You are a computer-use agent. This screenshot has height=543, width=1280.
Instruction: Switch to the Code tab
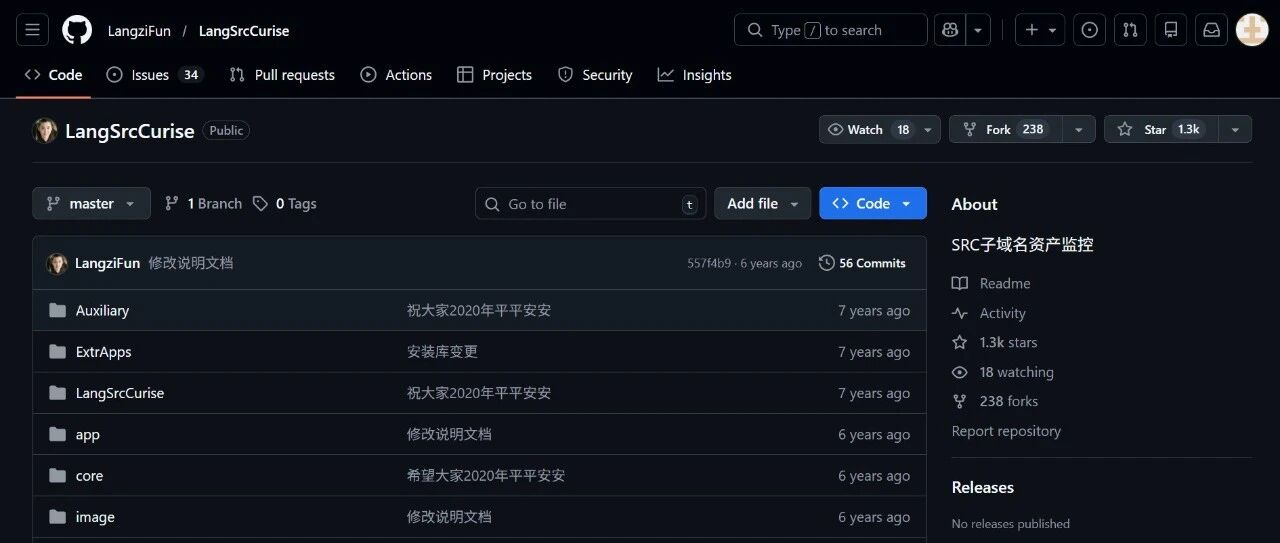click(x=54, y=75)
